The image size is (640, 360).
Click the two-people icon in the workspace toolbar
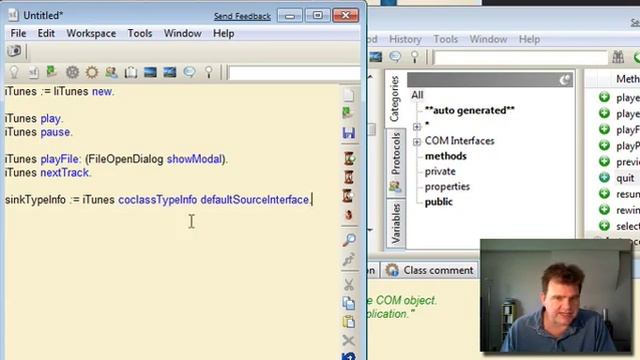pyautogui.click(x=111, y=72)
